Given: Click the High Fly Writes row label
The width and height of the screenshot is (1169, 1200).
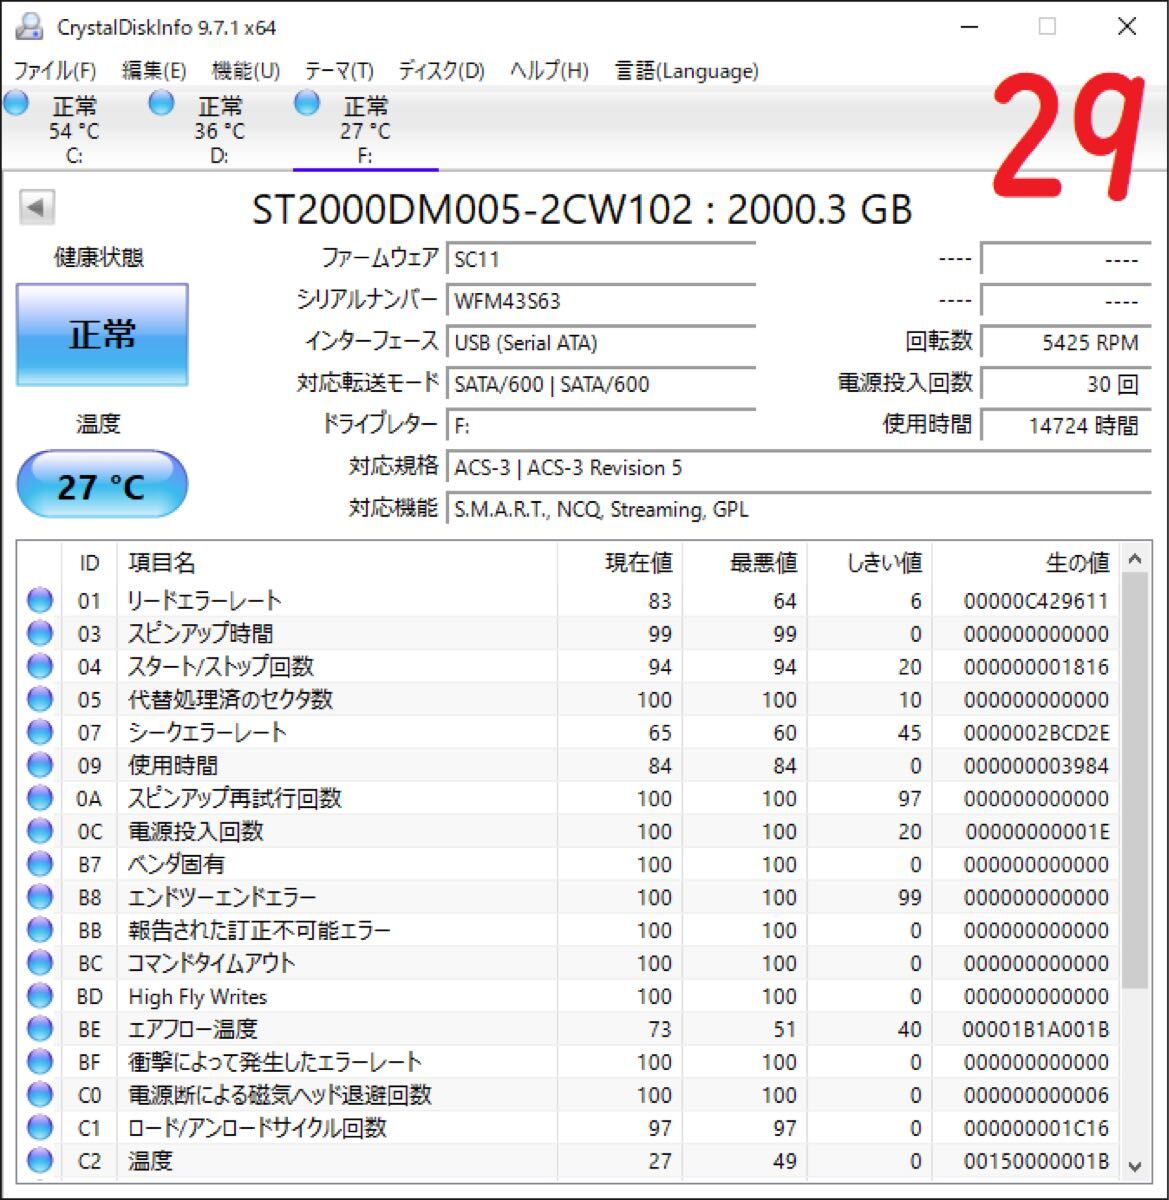Looking at the screenshot, I should [197, 997].
